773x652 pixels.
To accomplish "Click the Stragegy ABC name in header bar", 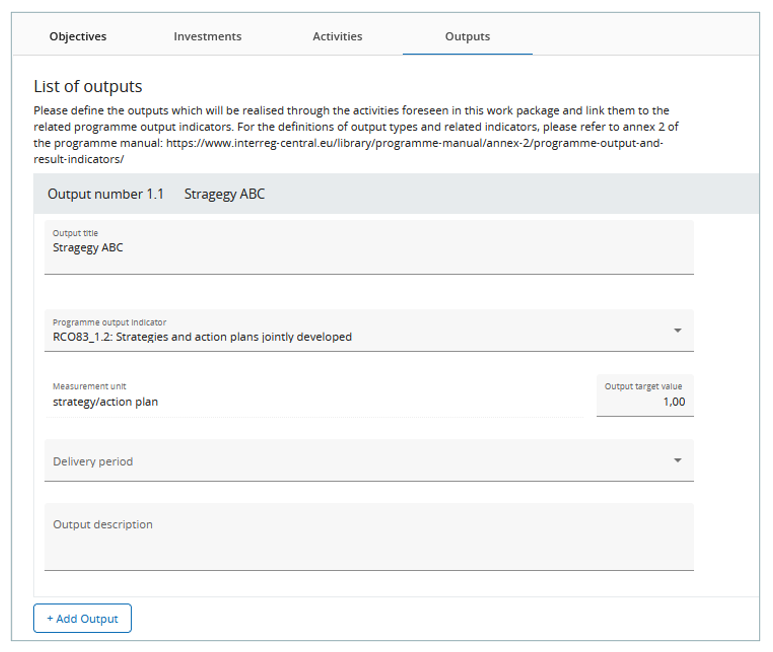I will click(x=224, y=194).
